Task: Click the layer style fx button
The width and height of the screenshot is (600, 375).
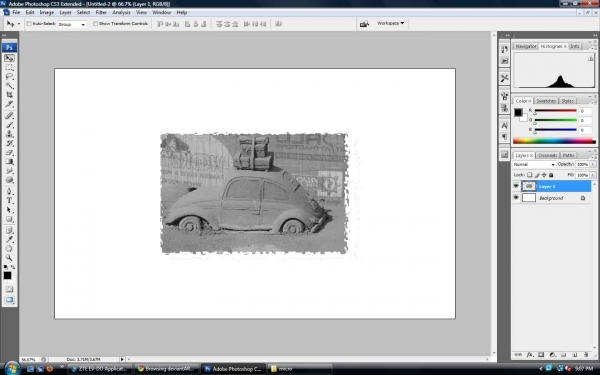Action: pyautogui.click(x=530, y=355)
